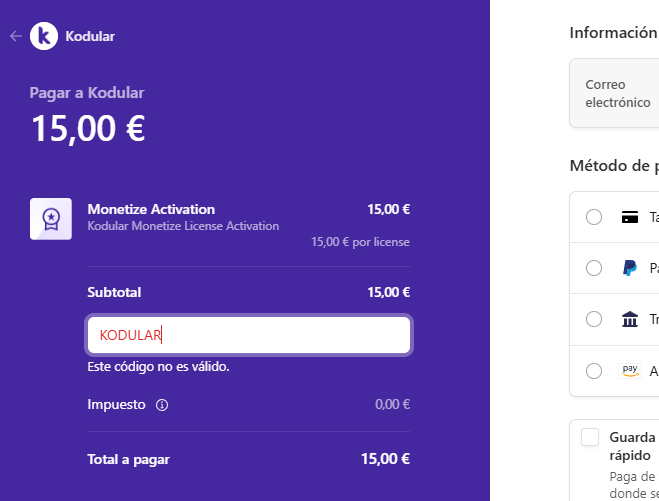The height and width of the screenshot is (501, 659).
Task: Click the Monetize Activation product title
Action: coord(151,209)
